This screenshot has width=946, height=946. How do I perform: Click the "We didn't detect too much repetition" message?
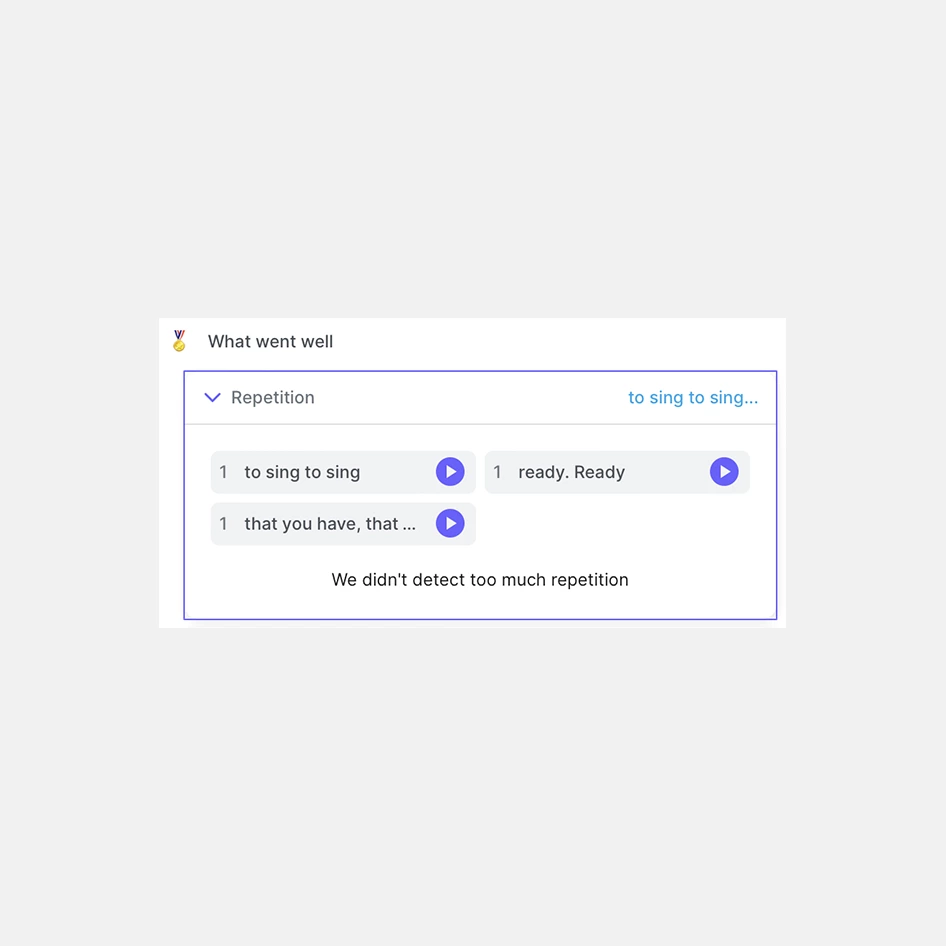[x=480, y=580]
